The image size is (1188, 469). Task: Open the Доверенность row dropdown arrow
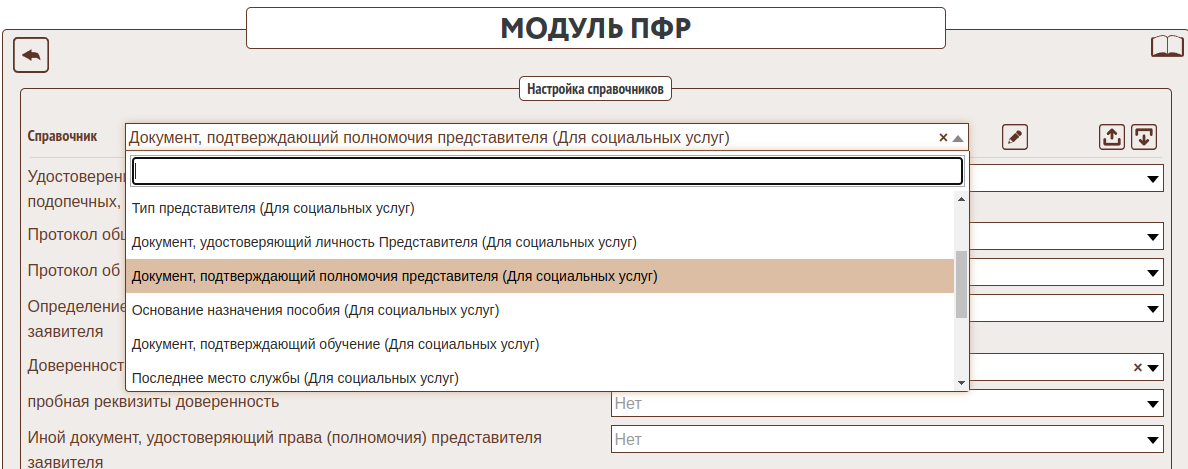(1153, 367)
